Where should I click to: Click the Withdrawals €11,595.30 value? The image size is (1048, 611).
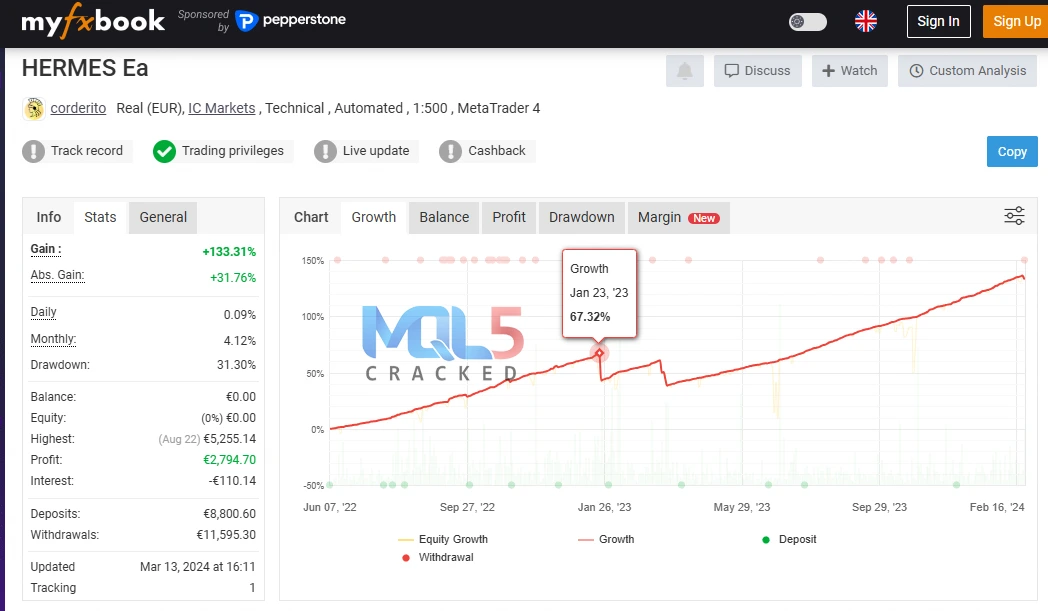[x=226, y=535]
